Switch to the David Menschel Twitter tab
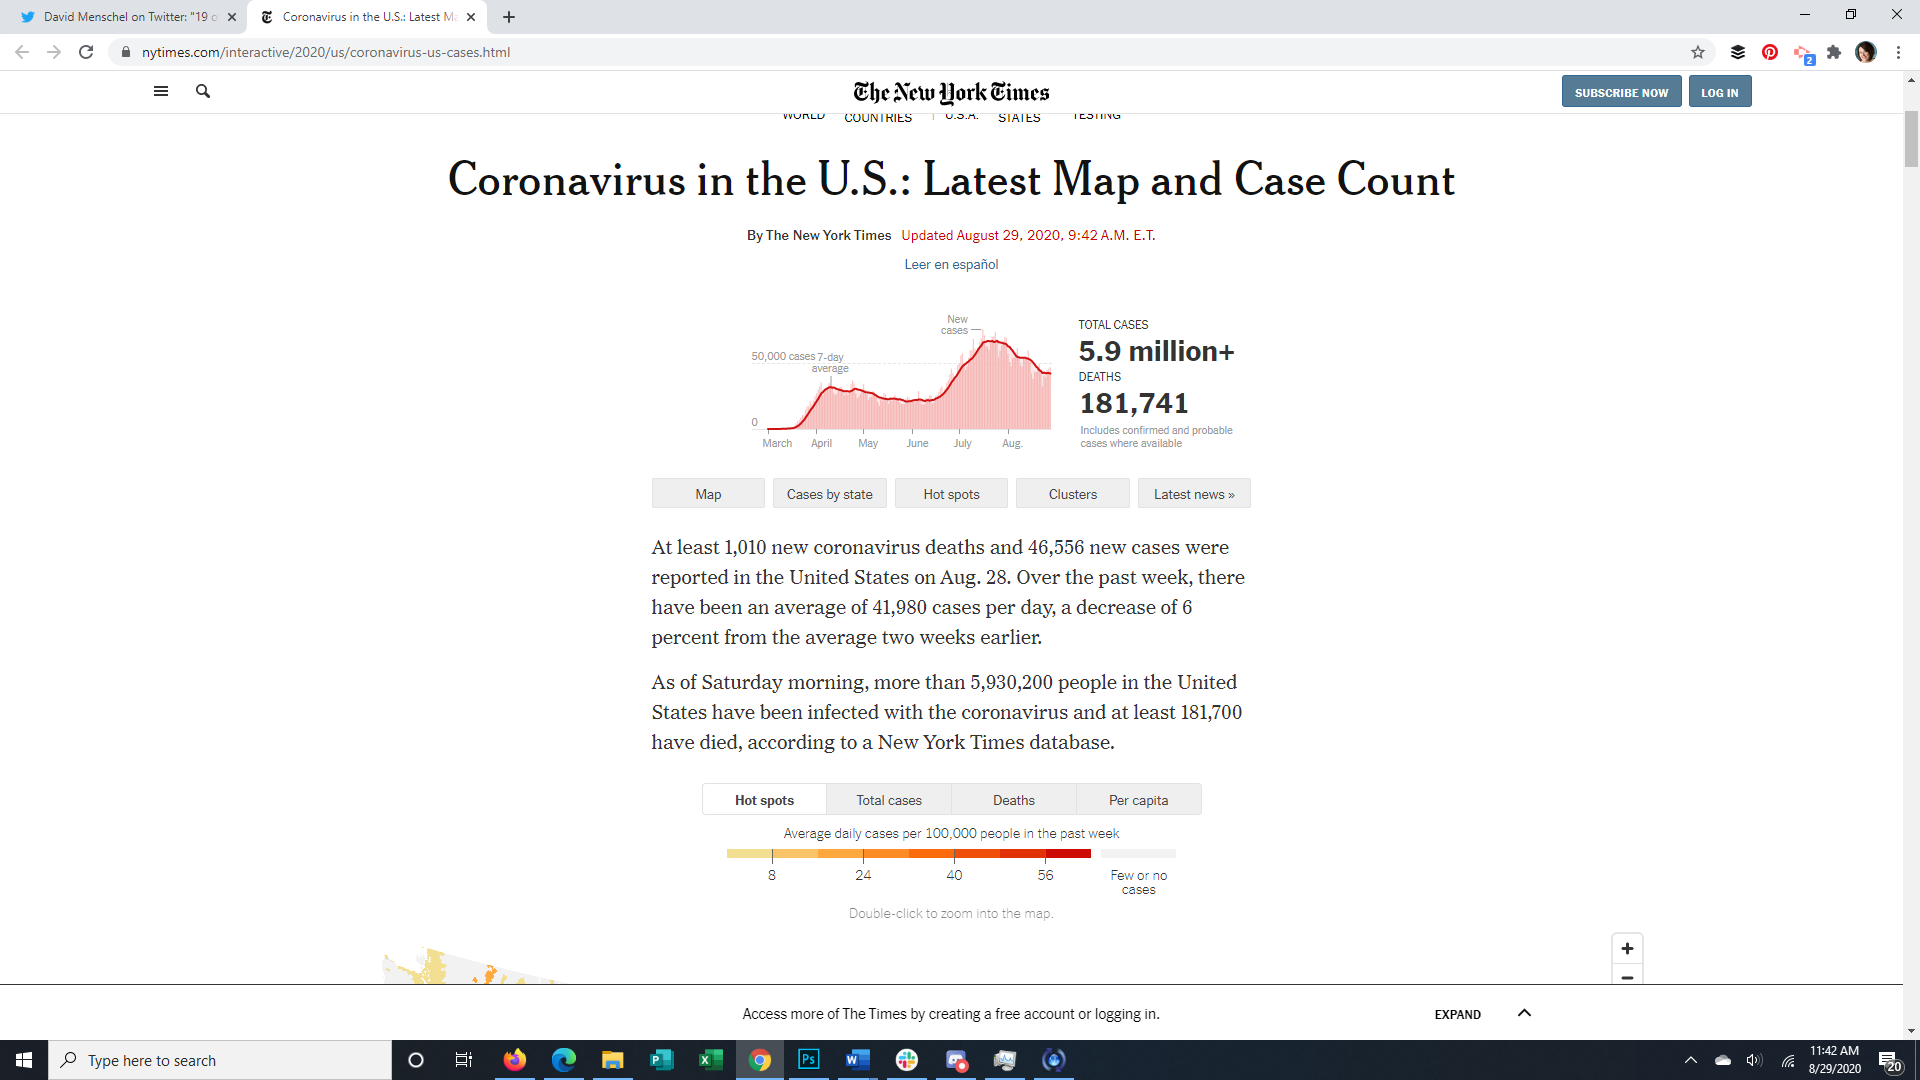 pos(130,17)
